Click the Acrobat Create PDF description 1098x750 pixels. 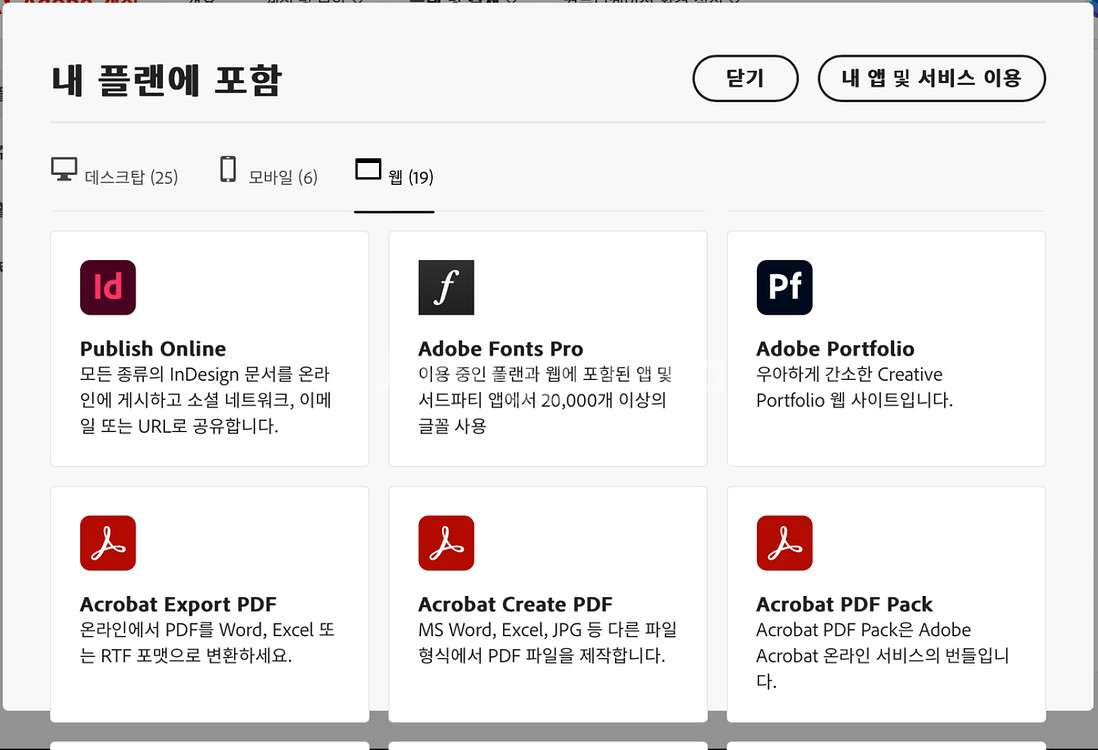tap(548, 643)
